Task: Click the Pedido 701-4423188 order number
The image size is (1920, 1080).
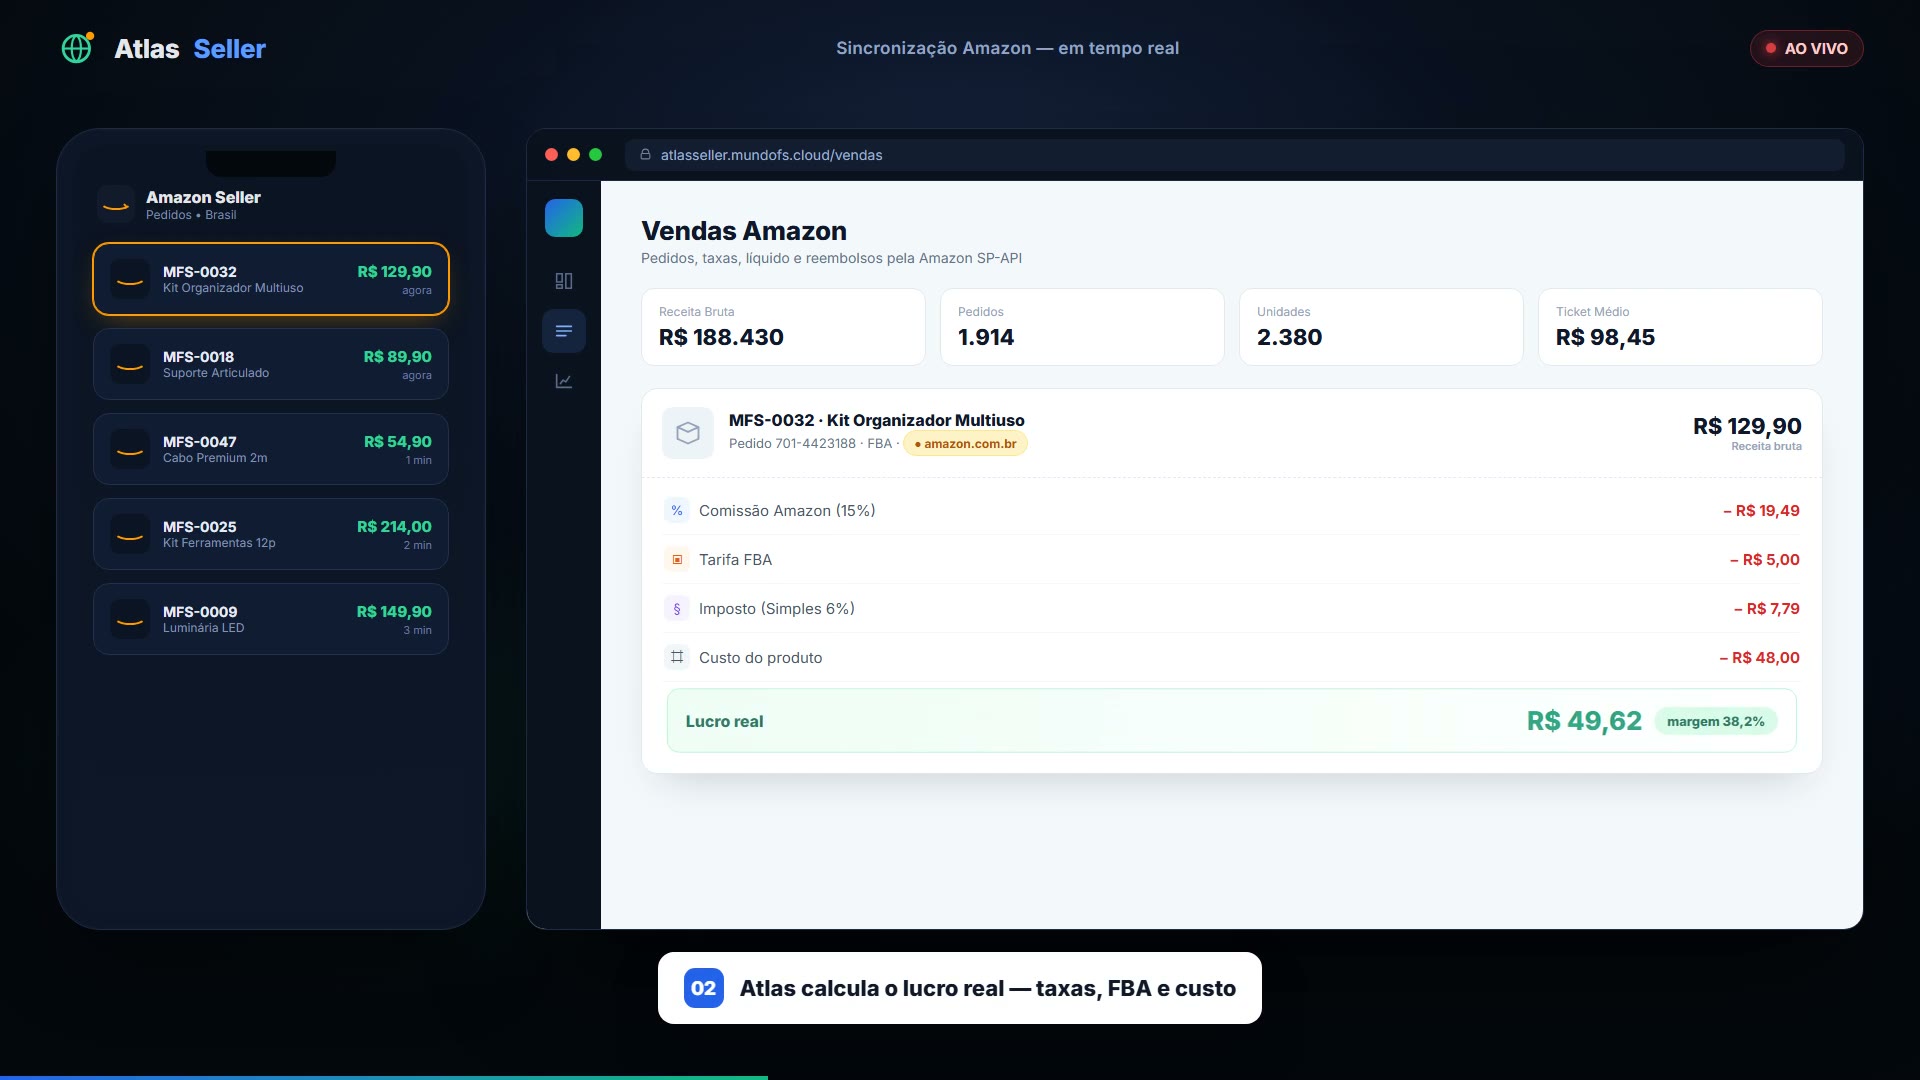Action: 792,444
